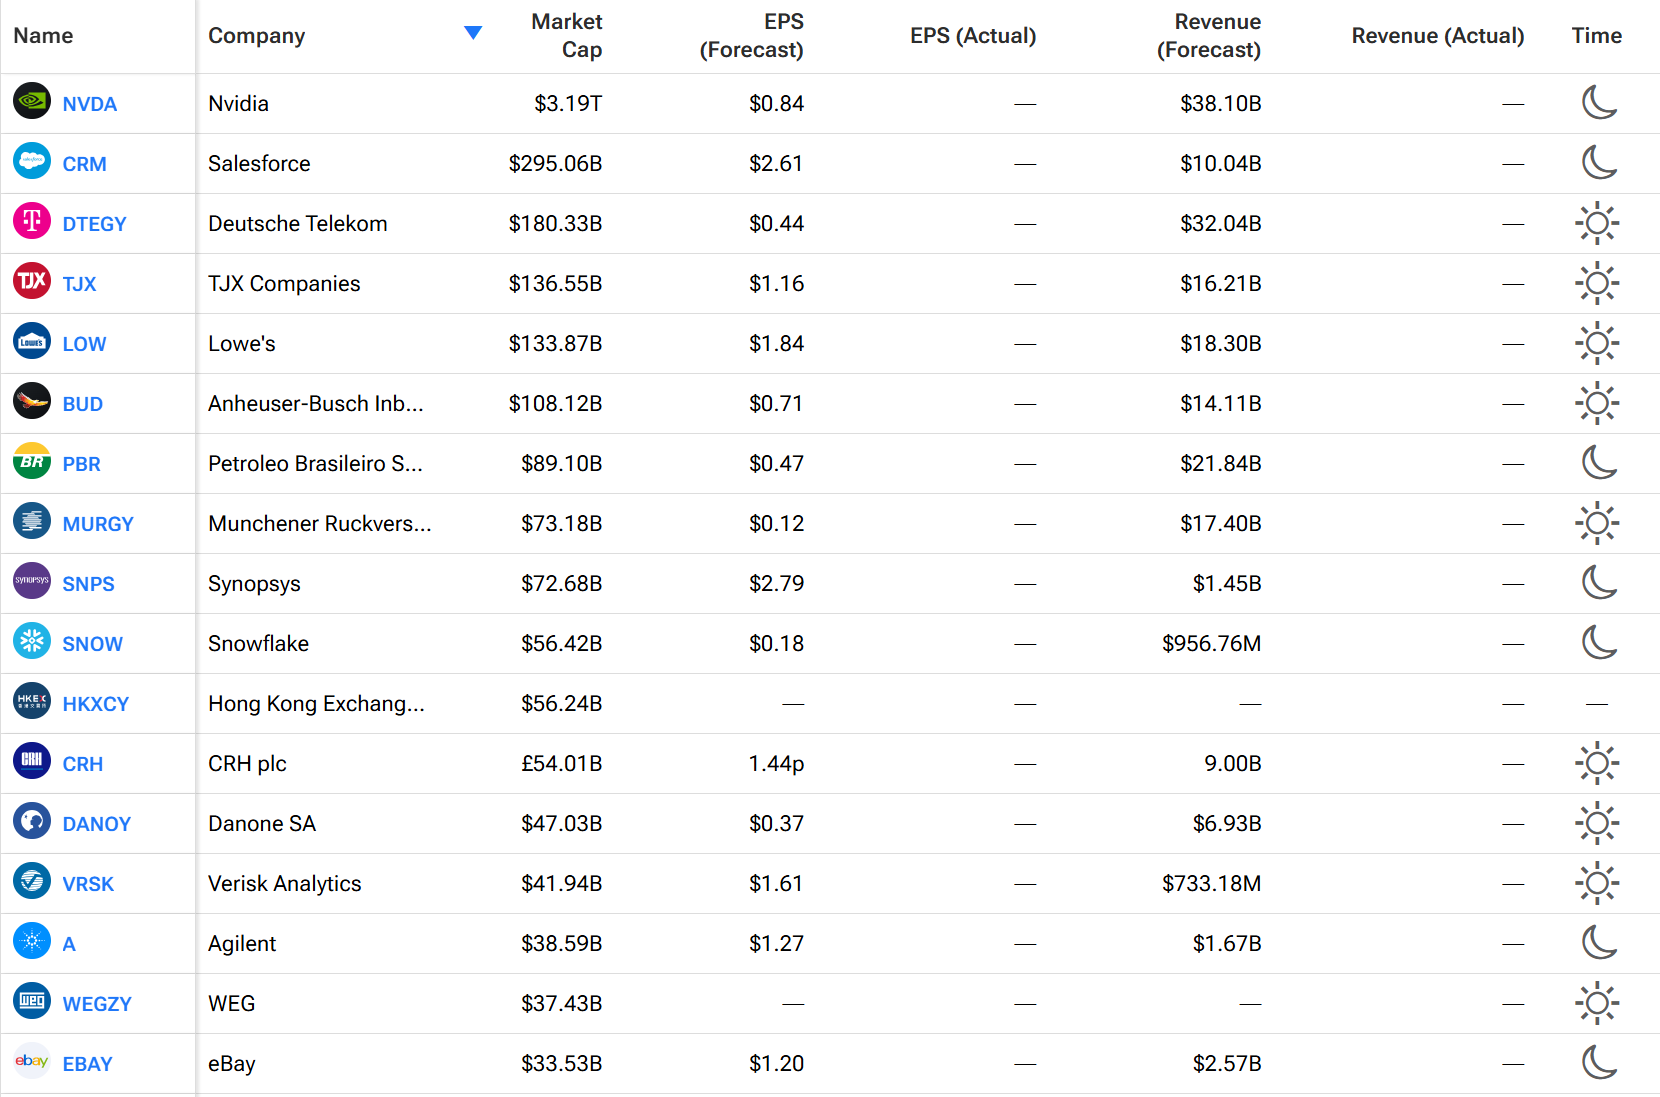Open the LOW ticker link

tap(85, 344)
